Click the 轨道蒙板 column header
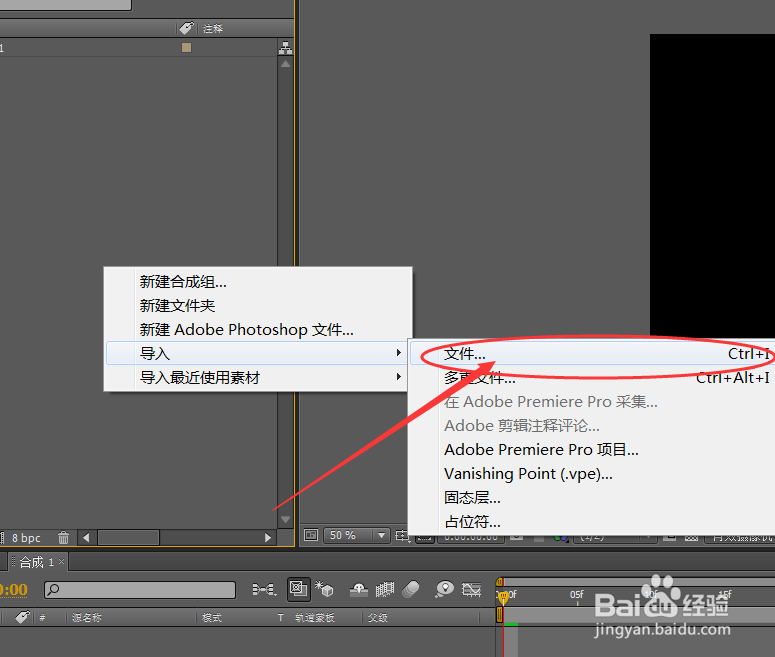Image resolution: width=775 pixels, height=657 pixels. (315, 617)
